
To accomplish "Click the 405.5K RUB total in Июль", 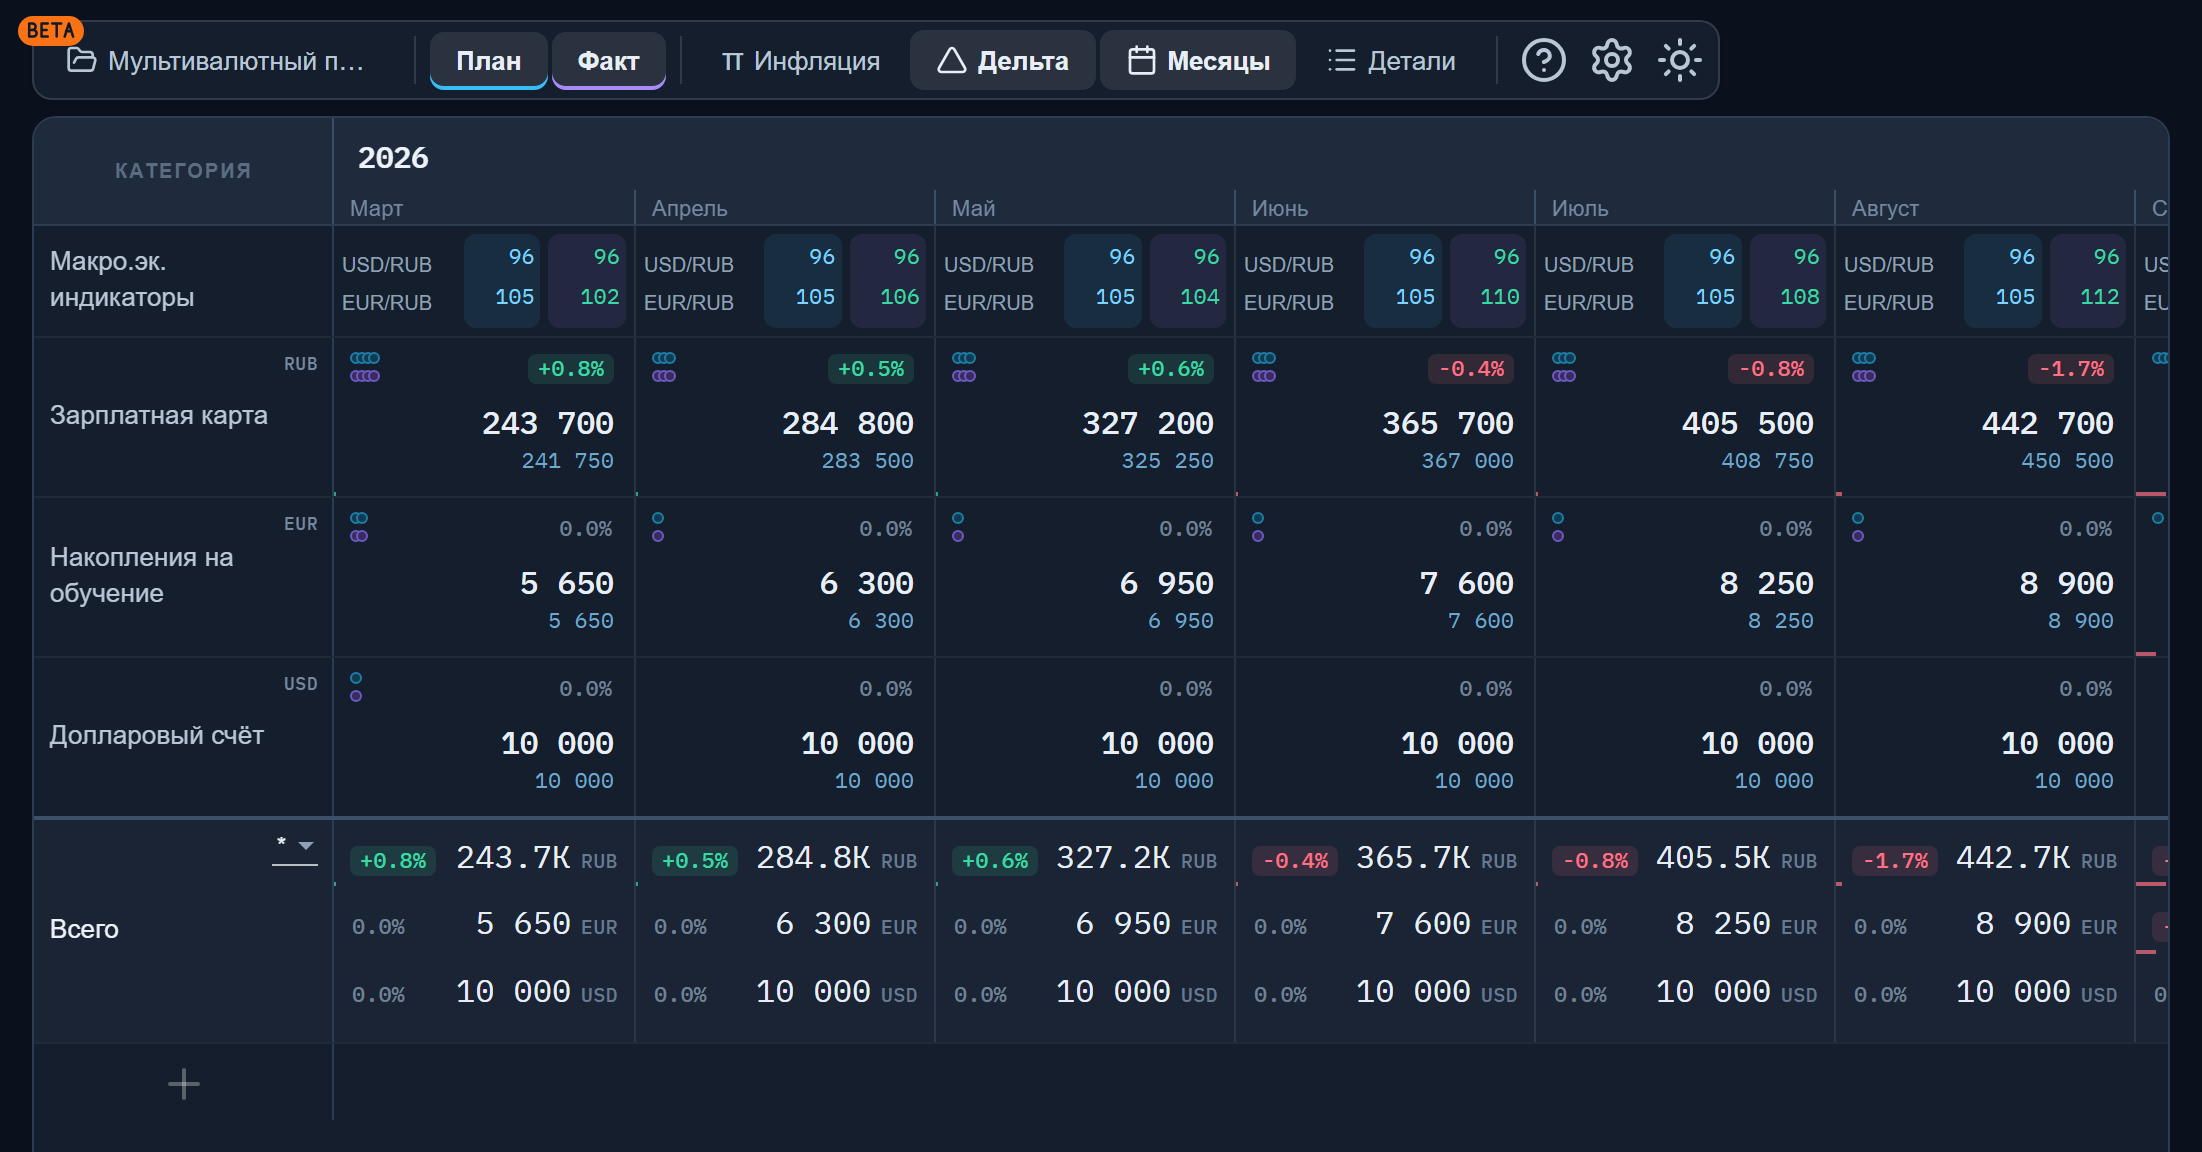I will [1736, 858].
